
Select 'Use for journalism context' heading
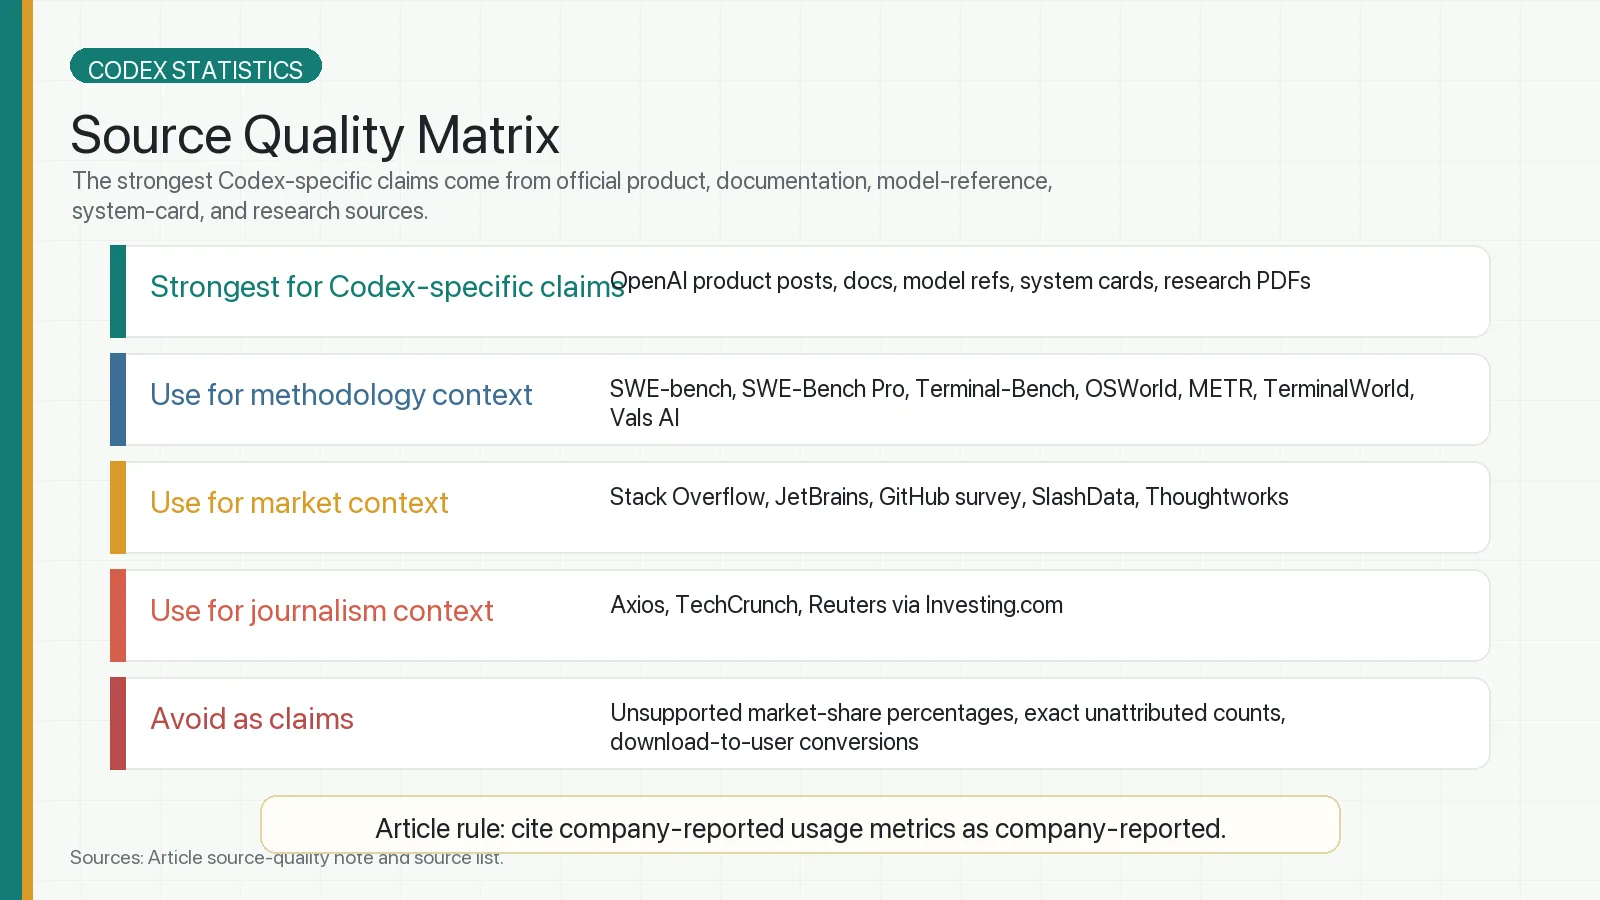pyautogui.click(x=322, y=611)
